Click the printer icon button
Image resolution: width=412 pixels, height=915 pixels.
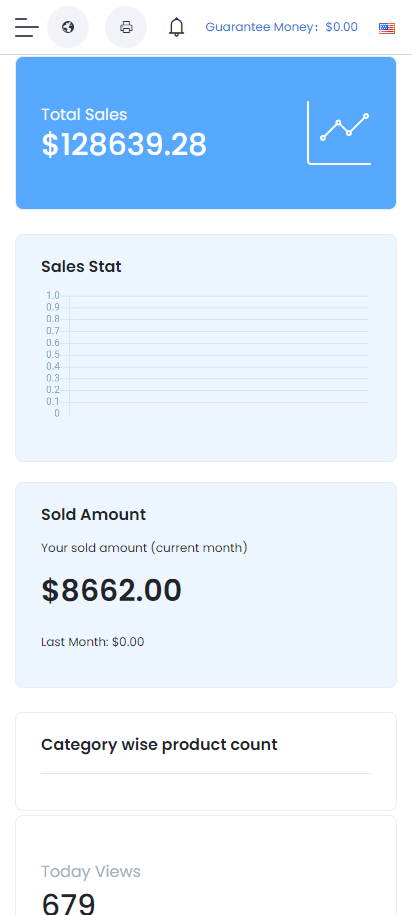tap(126, 27)
